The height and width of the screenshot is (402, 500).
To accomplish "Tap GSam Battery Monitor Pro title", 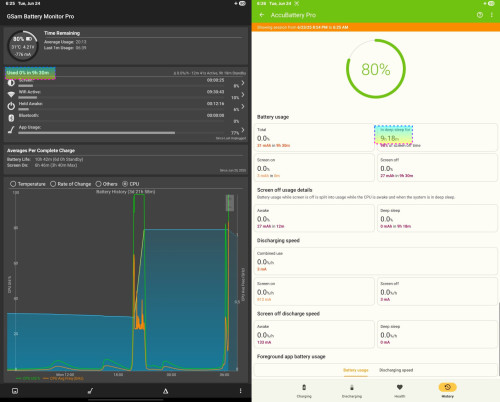I will pos(40,16).
